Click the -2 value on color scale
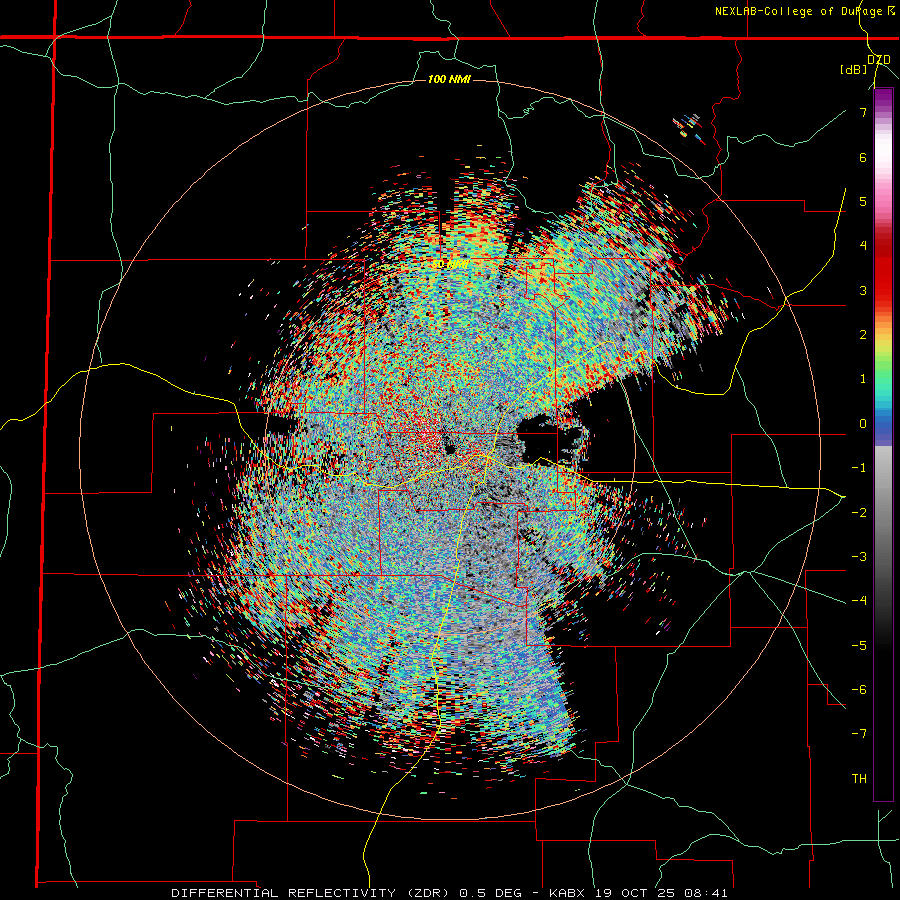900x900 pixels. tap(859, 513)
